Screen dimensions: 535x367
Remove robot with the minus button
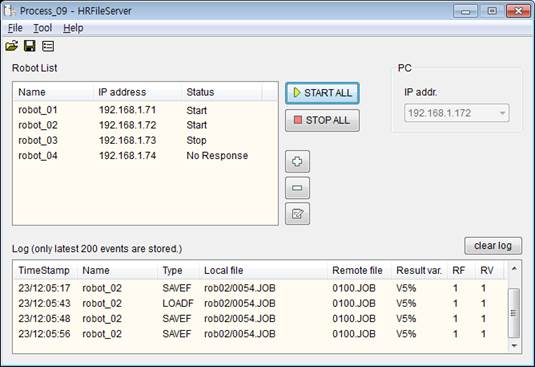coord(297,188)
